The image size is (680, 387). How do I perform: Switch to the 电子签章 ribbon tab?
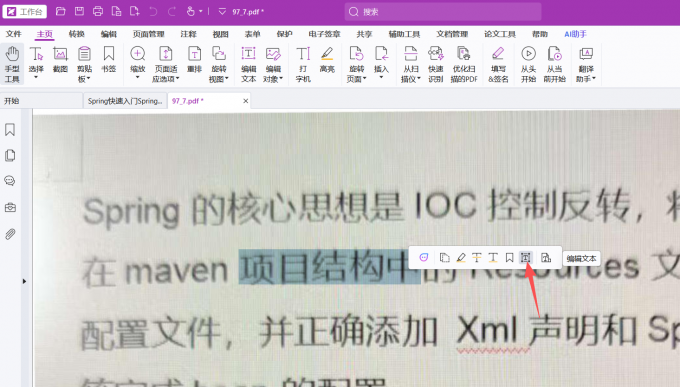324,34
